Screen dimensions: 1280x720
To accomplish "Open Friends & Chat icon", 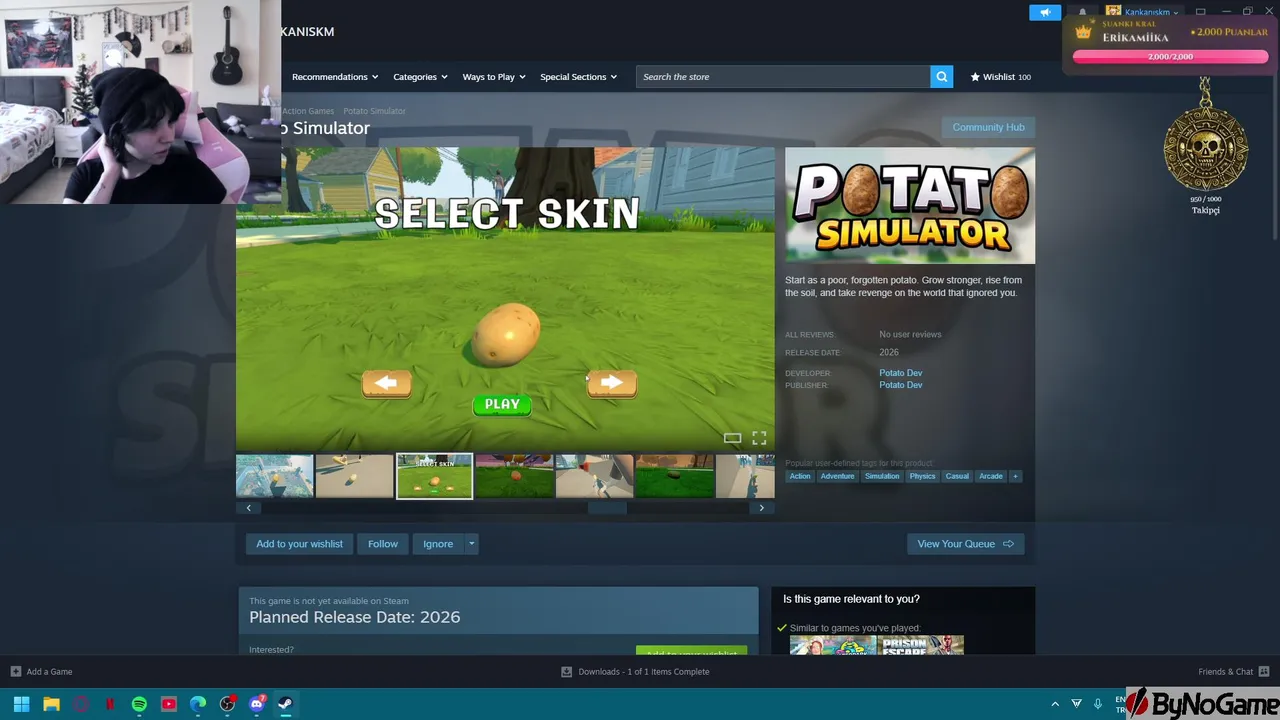I will point(1264,672).
